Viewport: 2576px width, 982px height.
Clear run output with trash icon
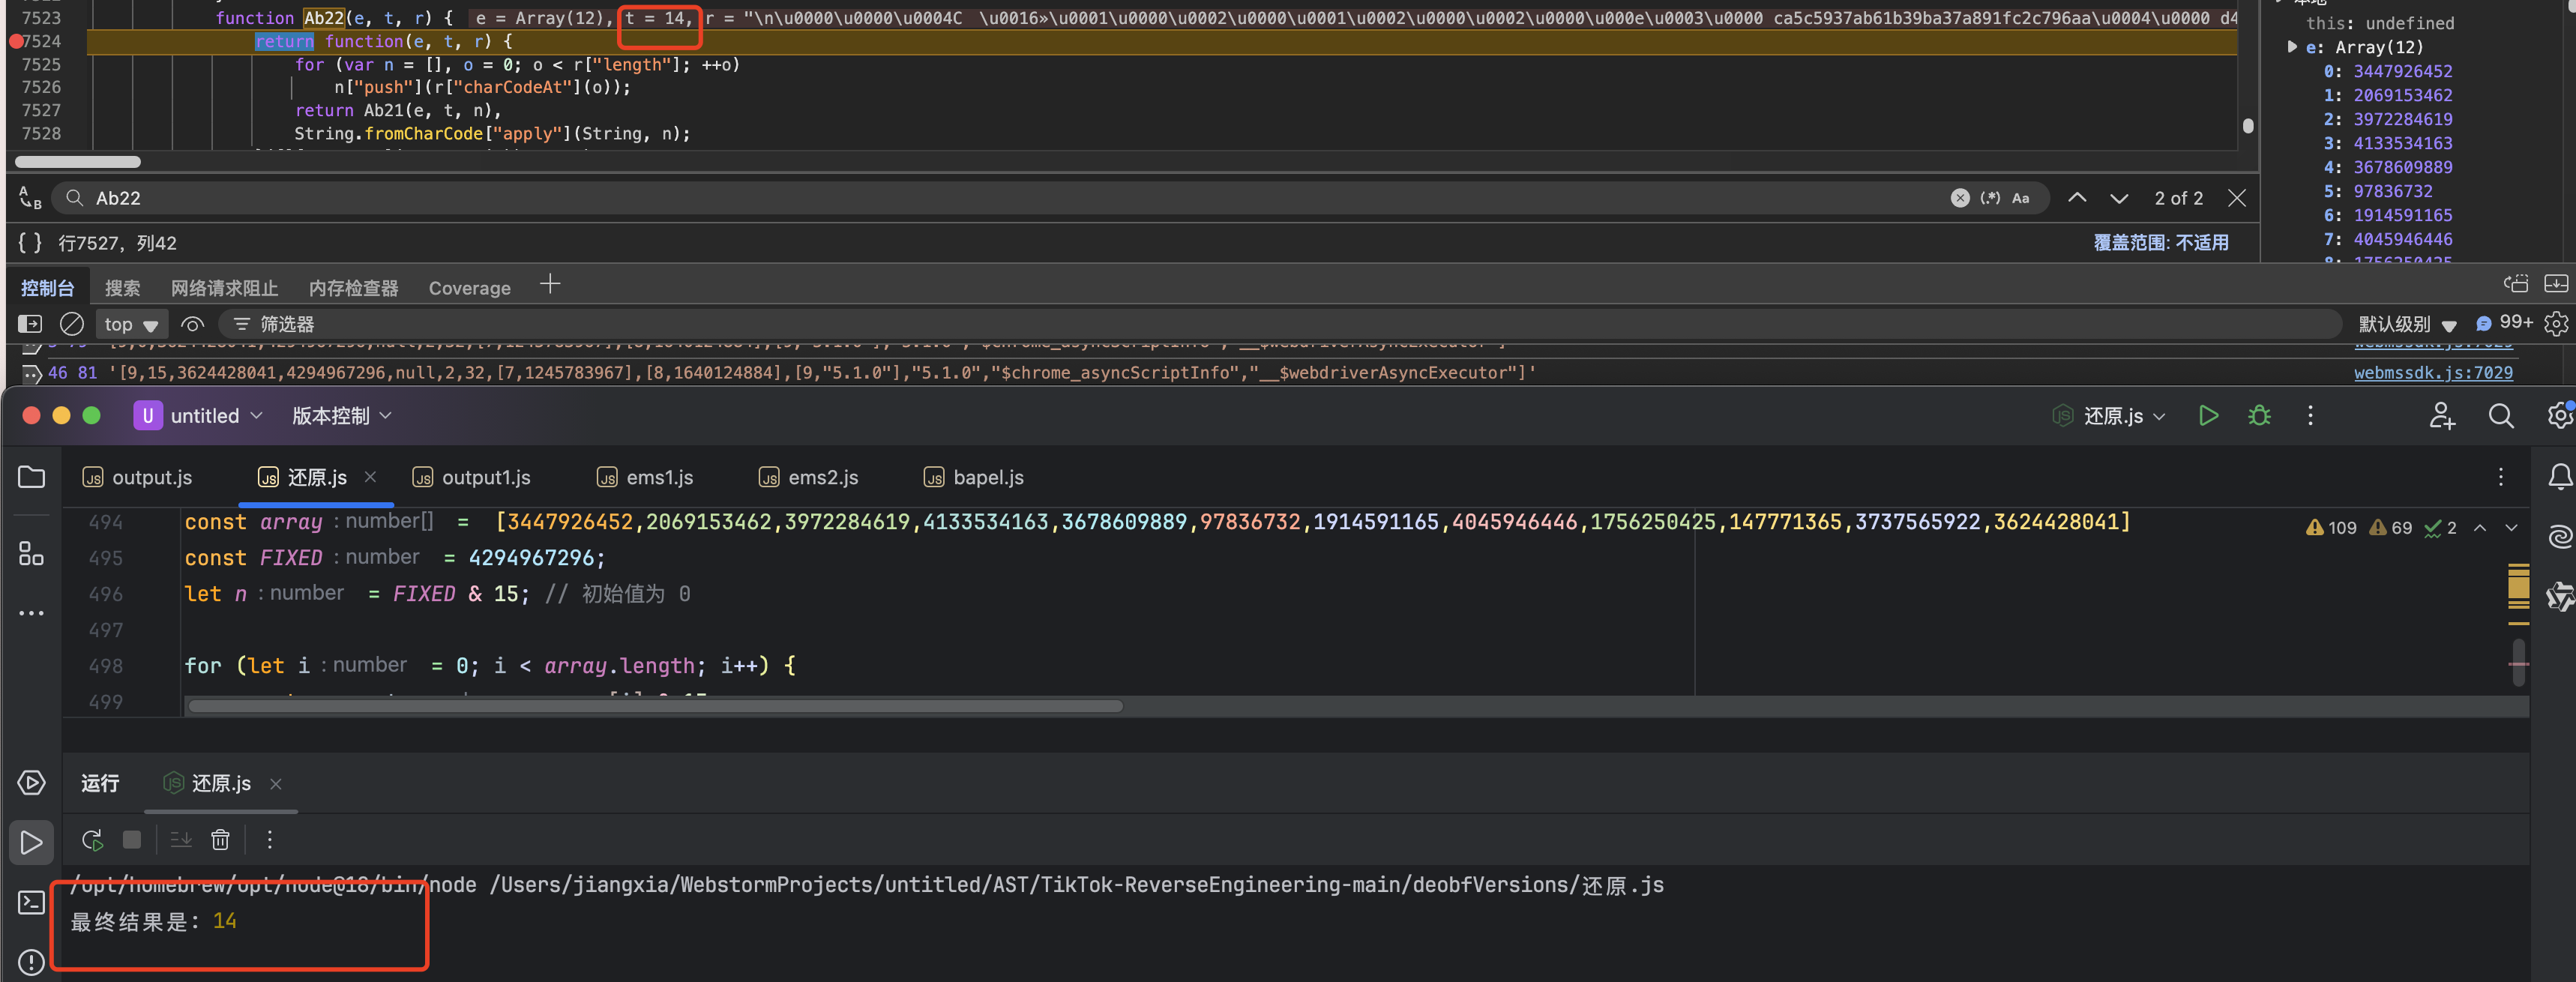click(221, 840)
